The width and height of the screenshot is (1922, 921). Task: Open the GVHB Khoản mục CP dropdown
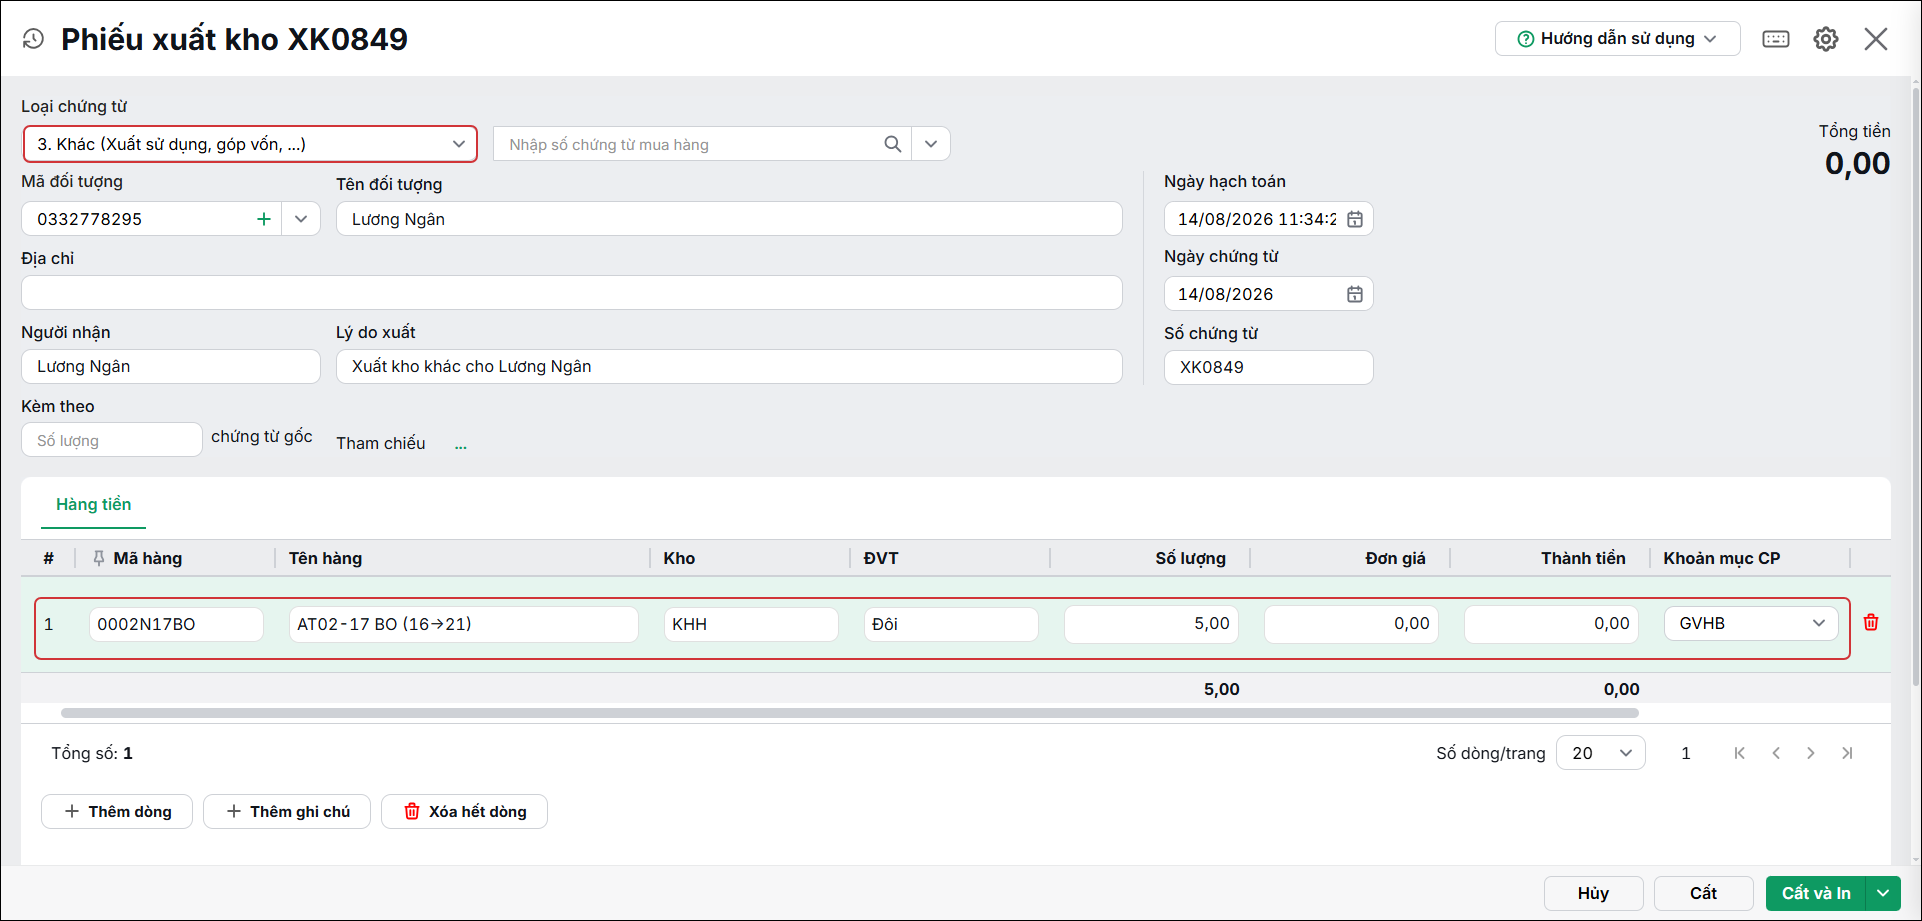[1751, 623]
